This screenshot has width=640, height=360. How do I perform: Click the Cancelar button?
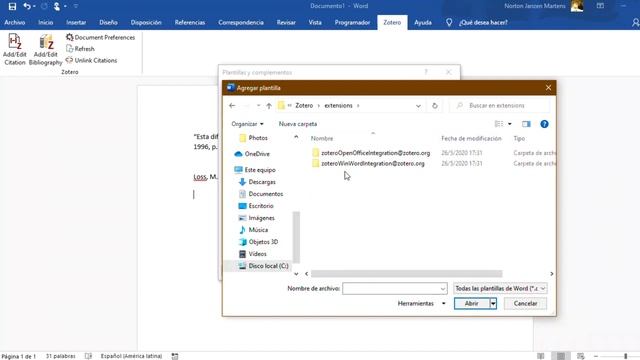coord(525,303)
